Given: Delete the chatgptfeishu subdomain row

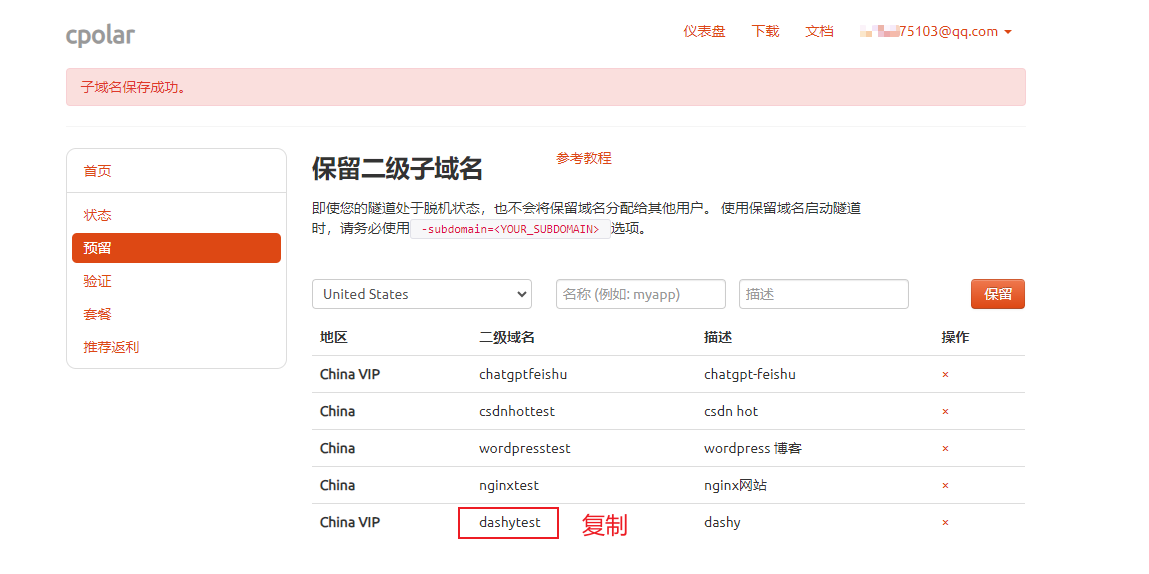Looking at the screenshot, I should (945, 375).
